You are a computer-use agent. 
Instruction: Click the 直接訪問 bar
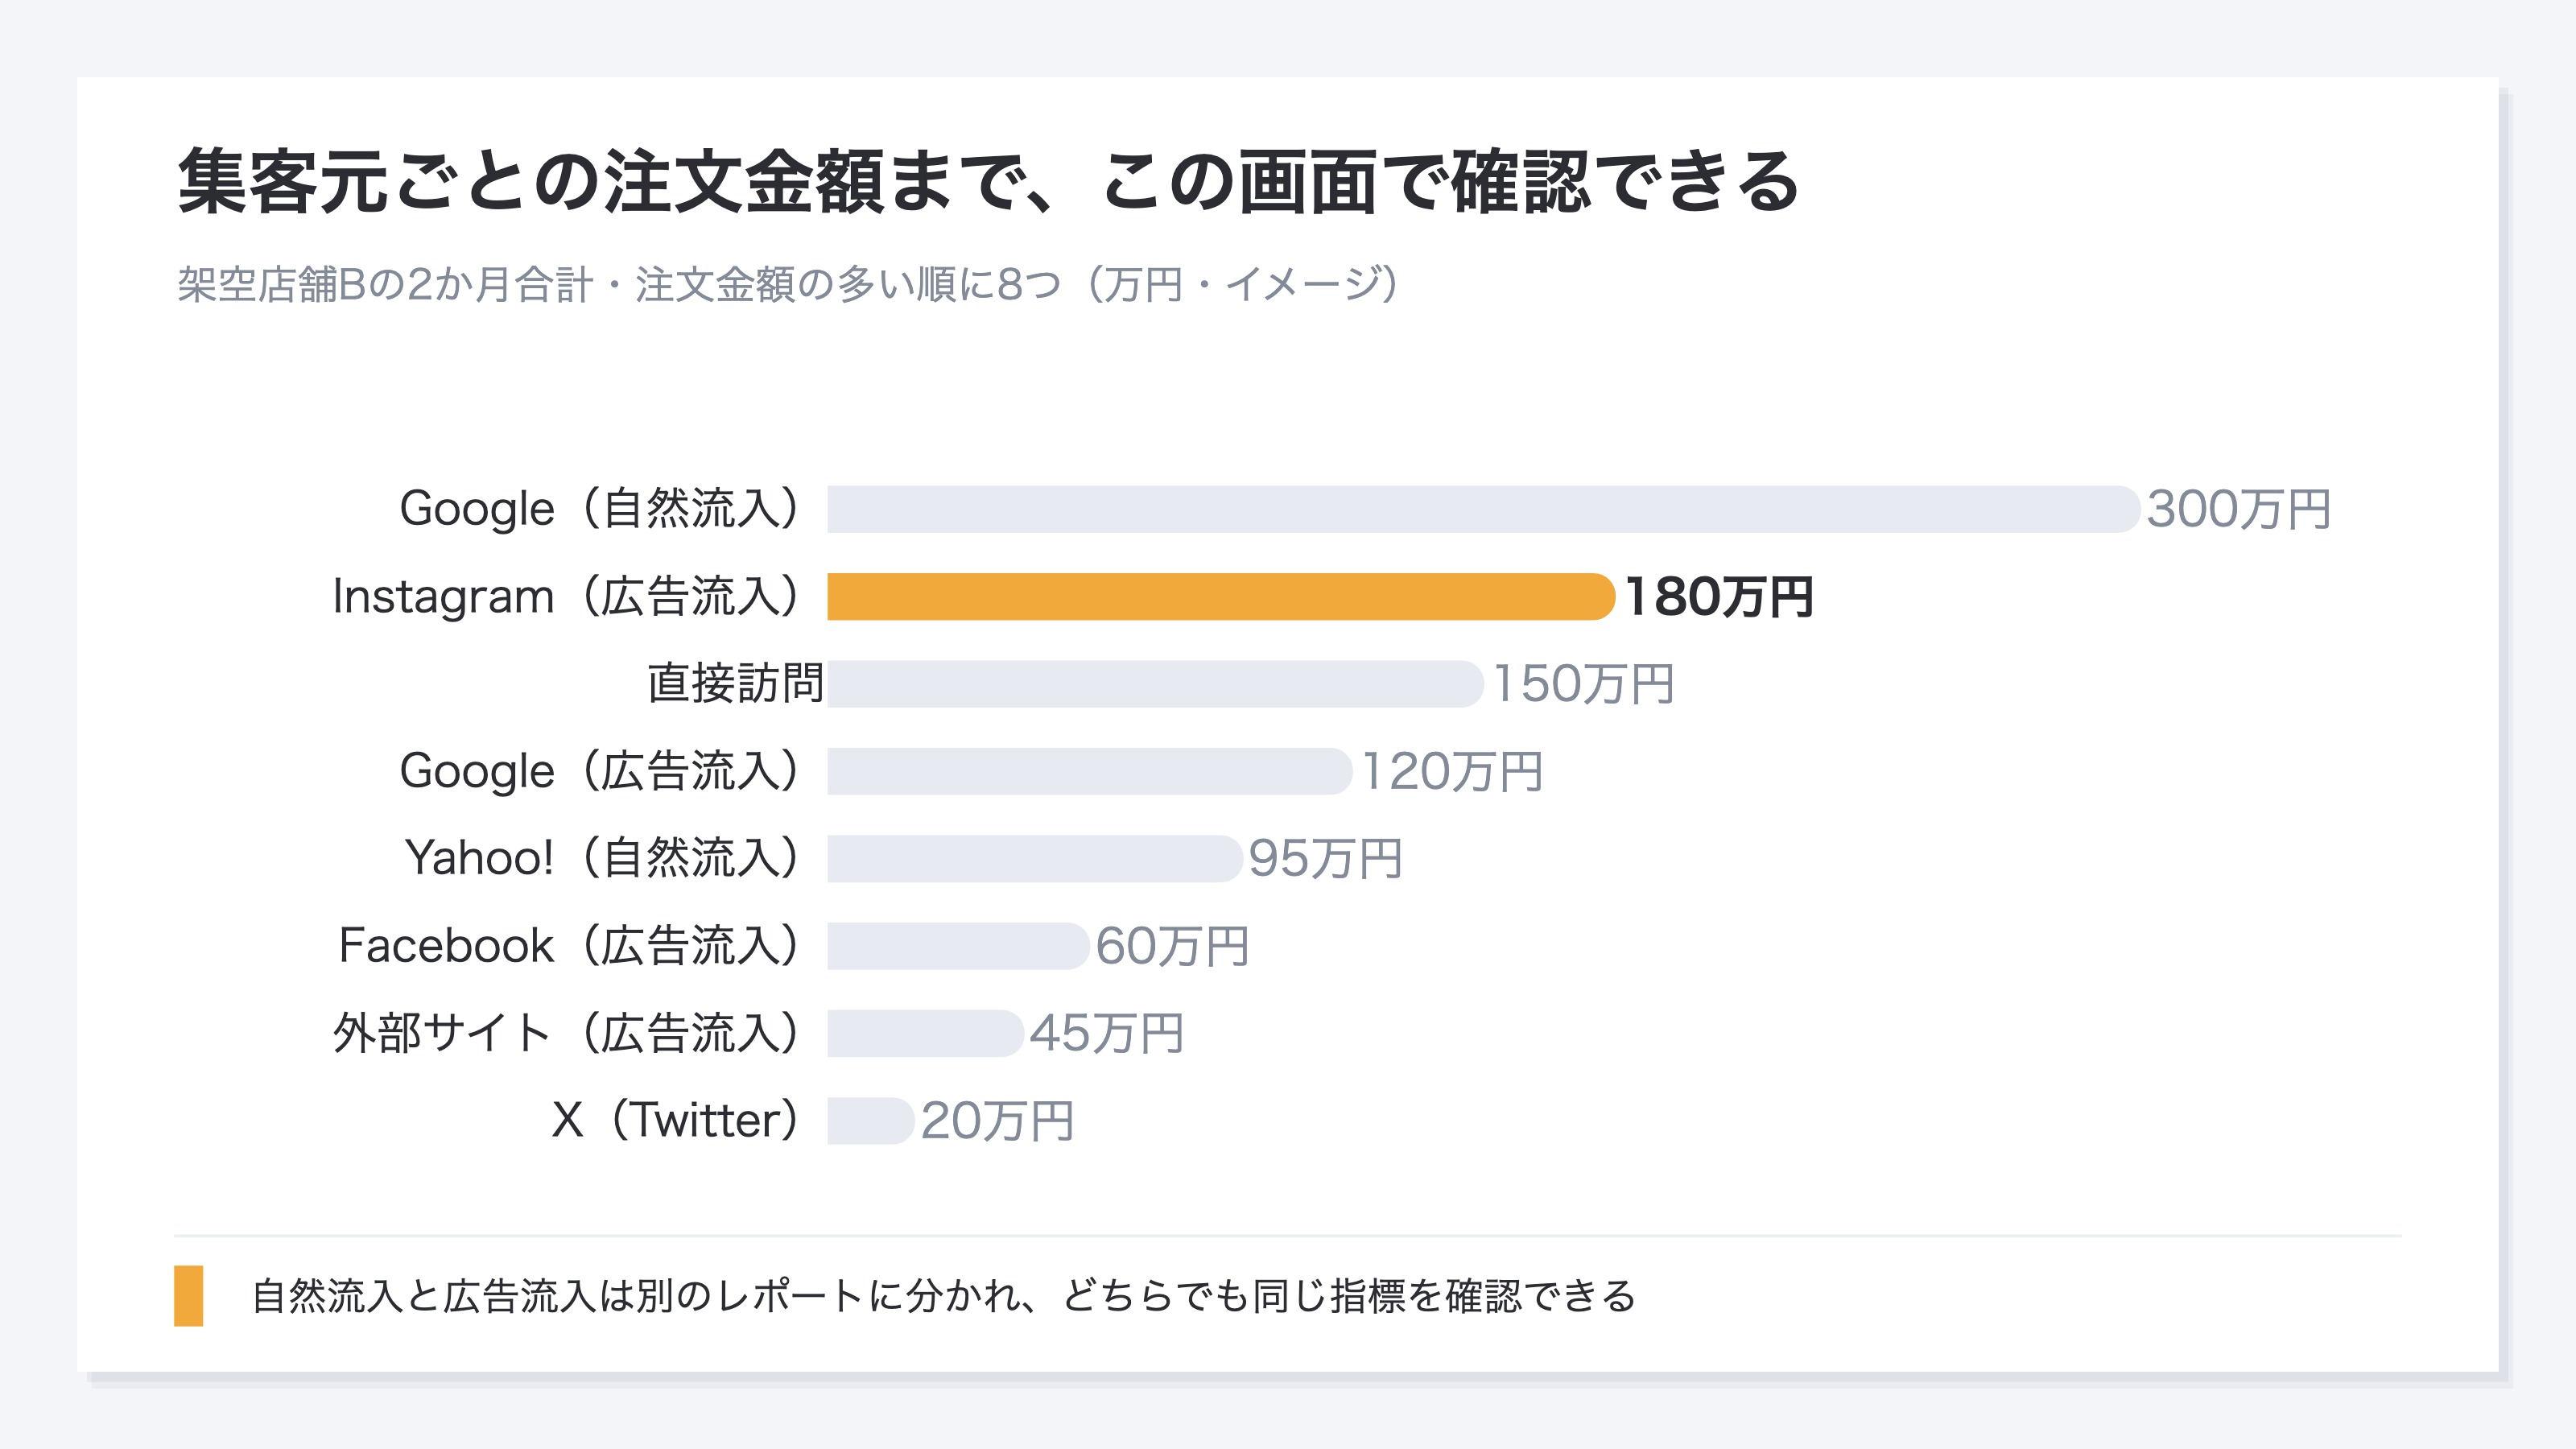[1155, 684]
